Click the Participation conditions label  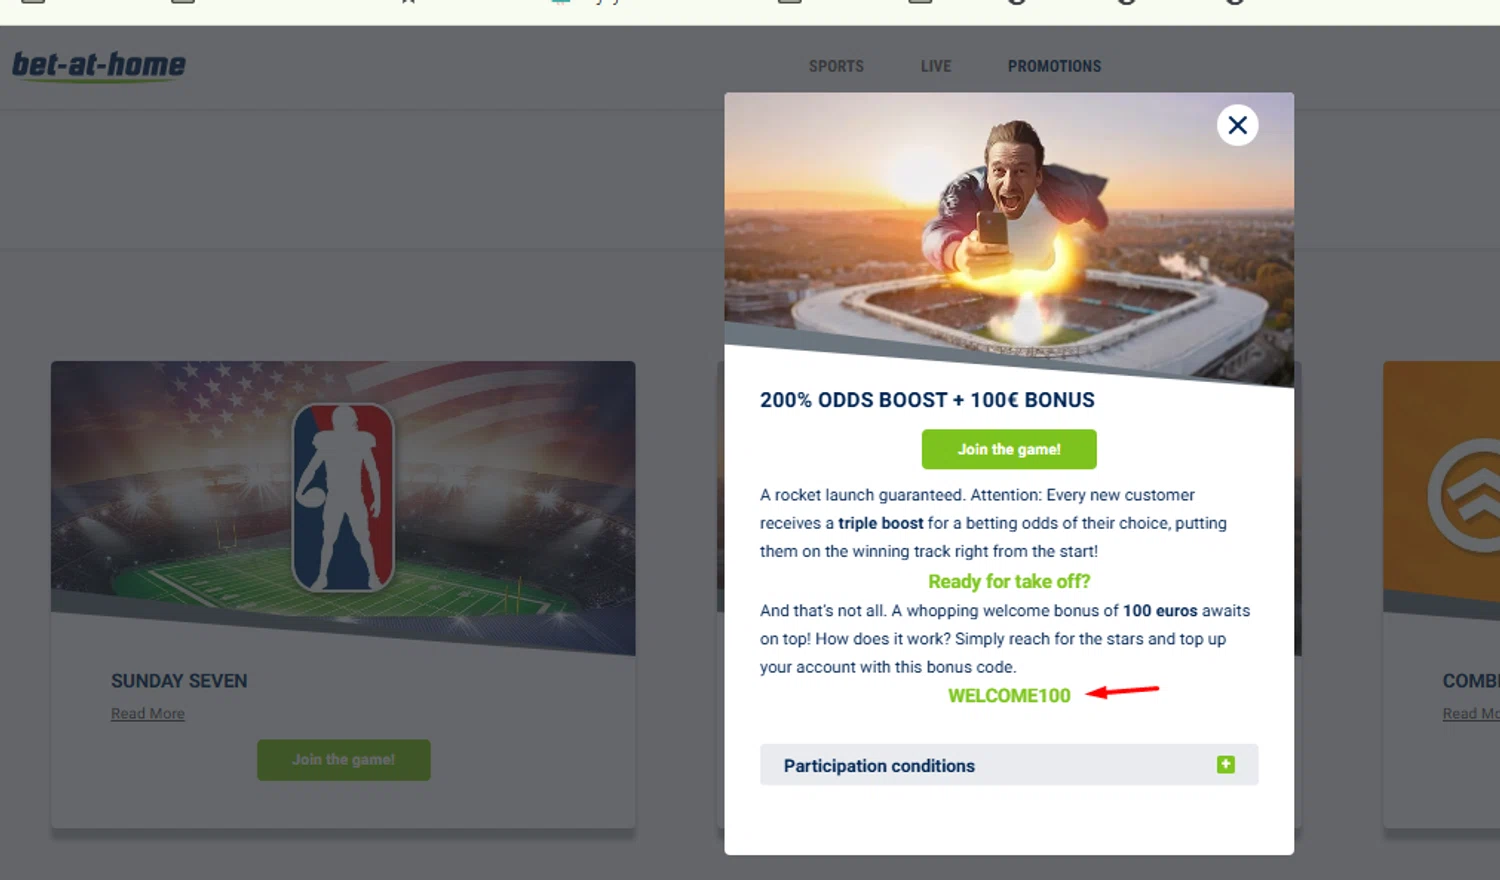click(x=879, y=766)
